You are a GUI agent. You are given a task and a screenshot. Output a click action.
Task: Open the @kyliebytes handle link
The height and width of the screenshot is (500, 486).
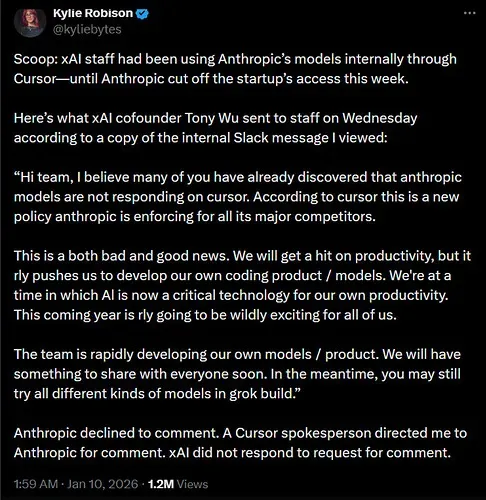(x=87, y=30)
